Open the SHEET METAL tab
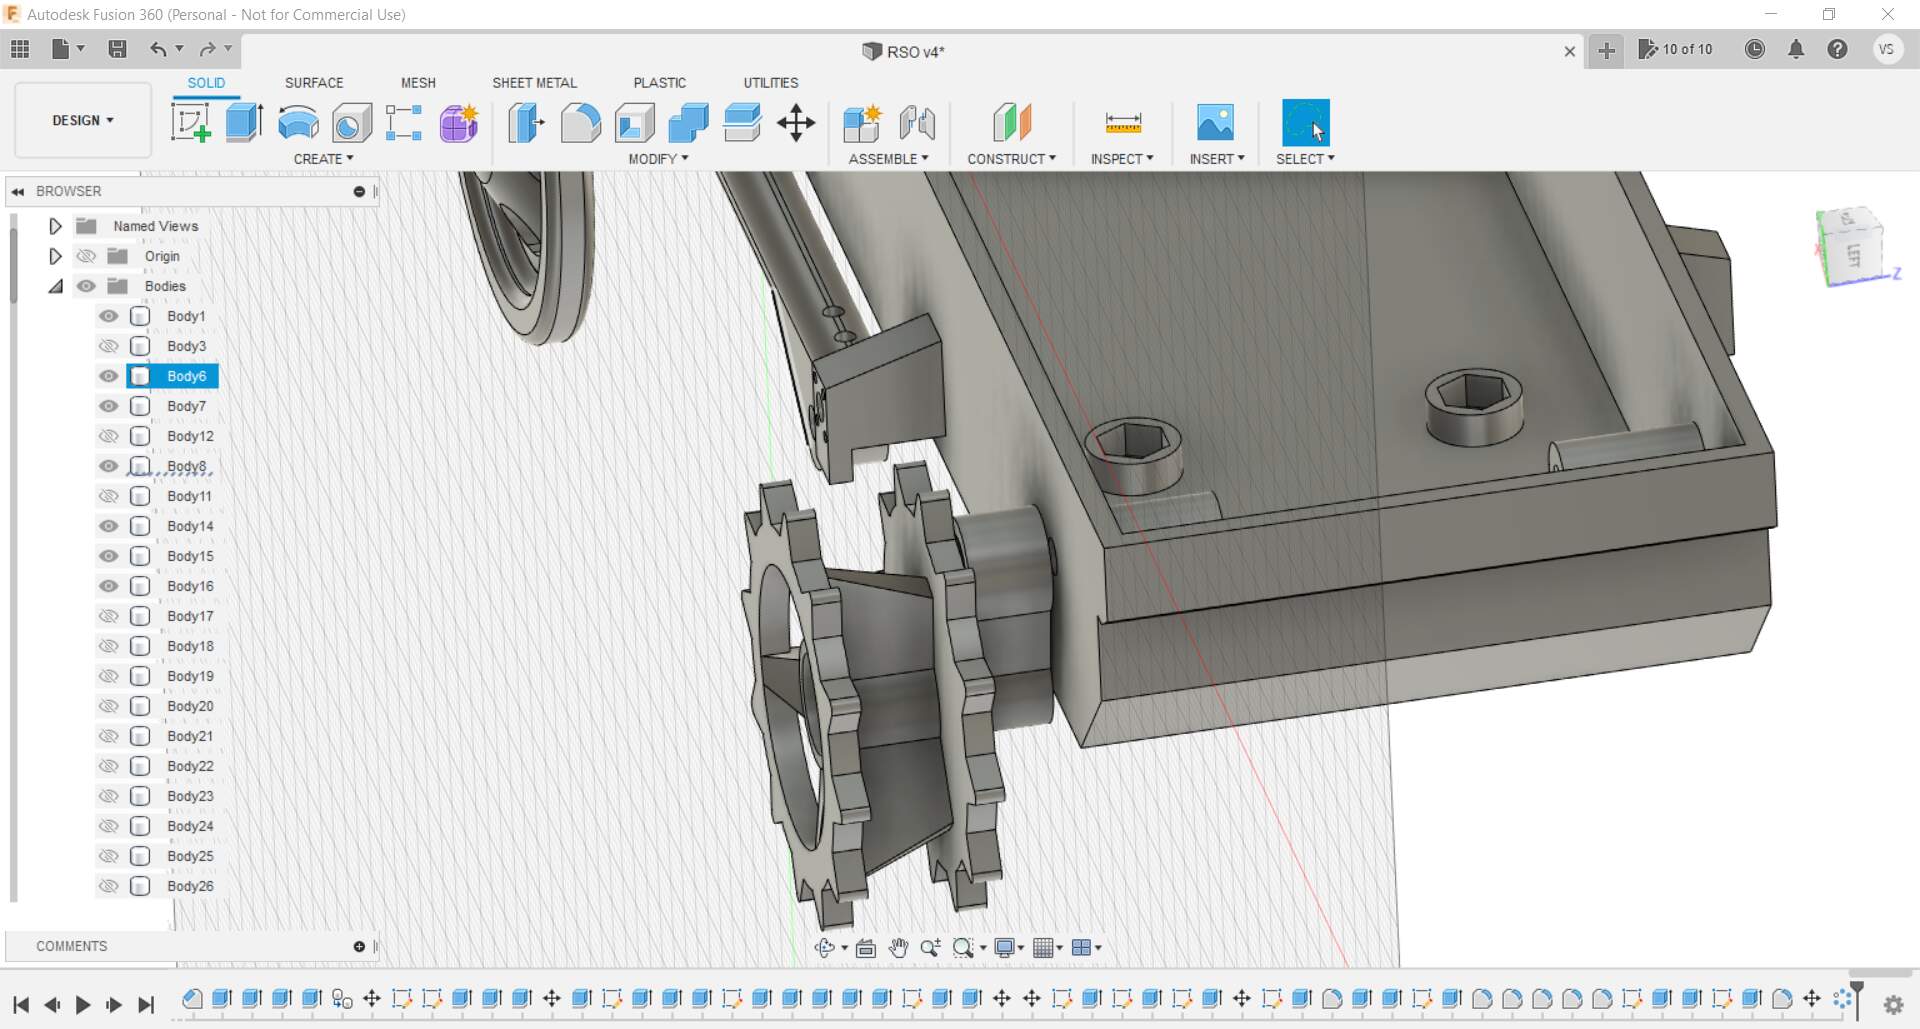This screenshot has height=1029, width=1920. [x=534, y=83]
